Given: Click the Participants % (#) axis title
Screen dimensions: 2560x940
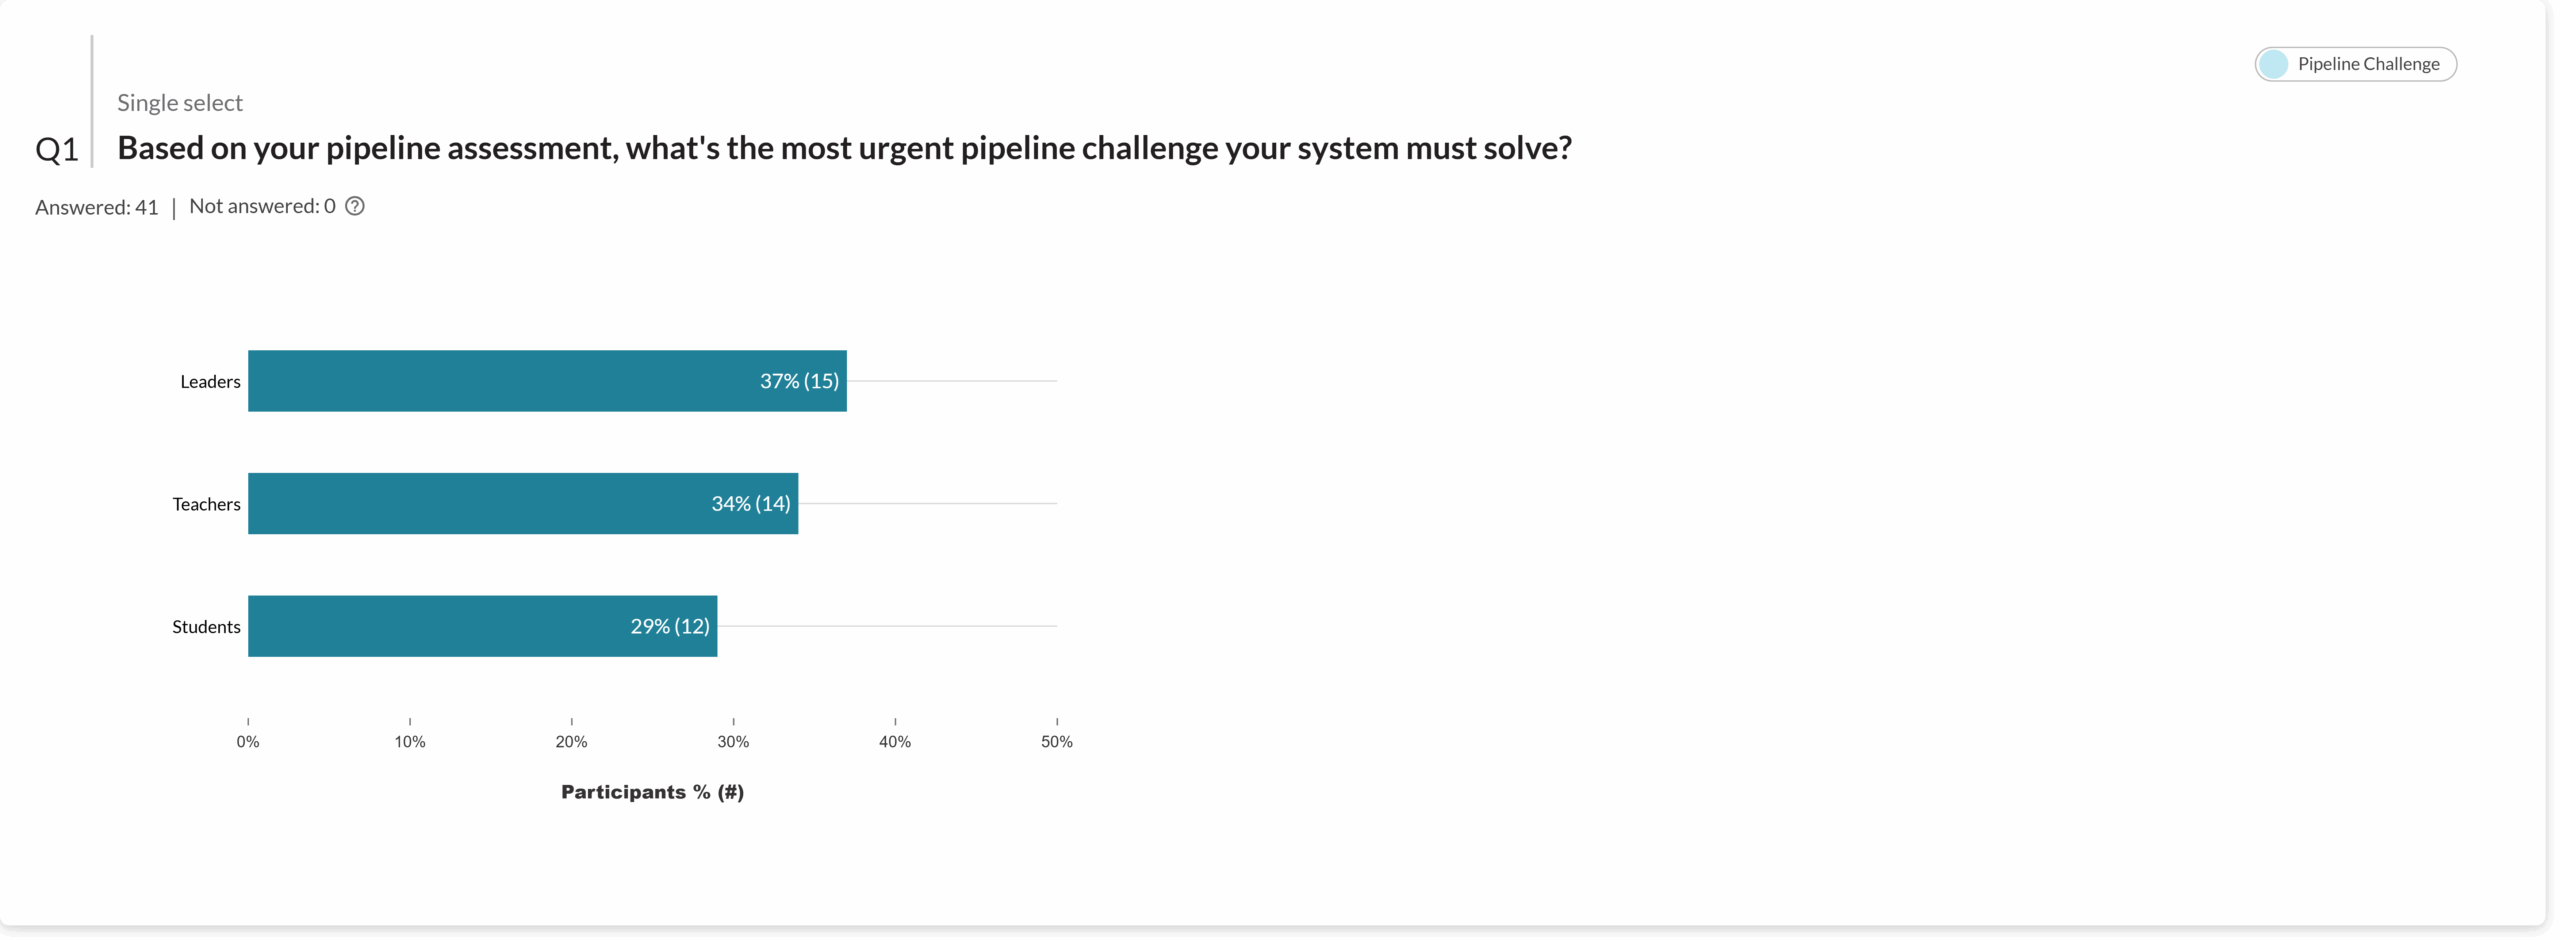Looking at the screenshot, I should [x=652, y=792].
